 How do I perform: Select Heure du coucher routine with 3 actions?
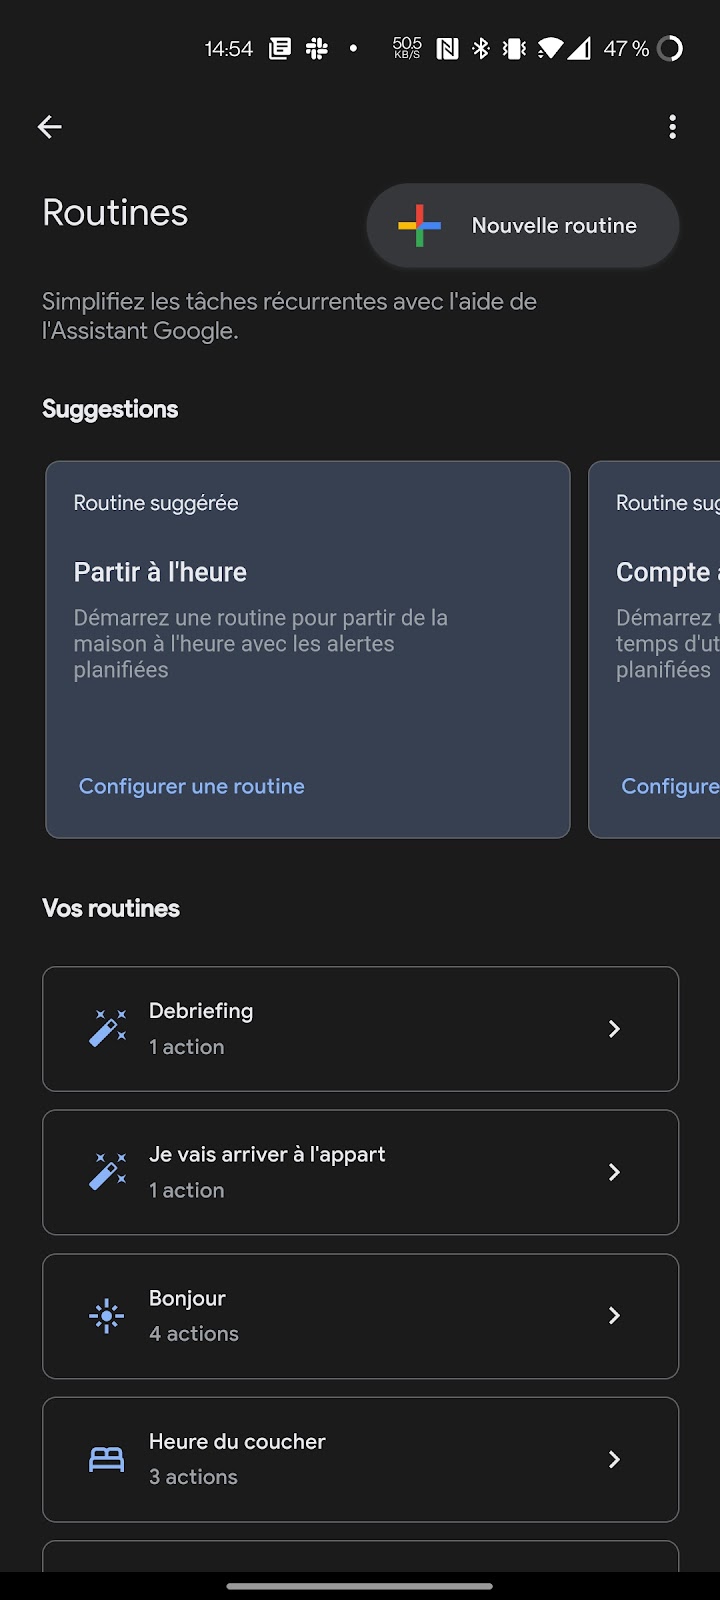click(360, 1460)
